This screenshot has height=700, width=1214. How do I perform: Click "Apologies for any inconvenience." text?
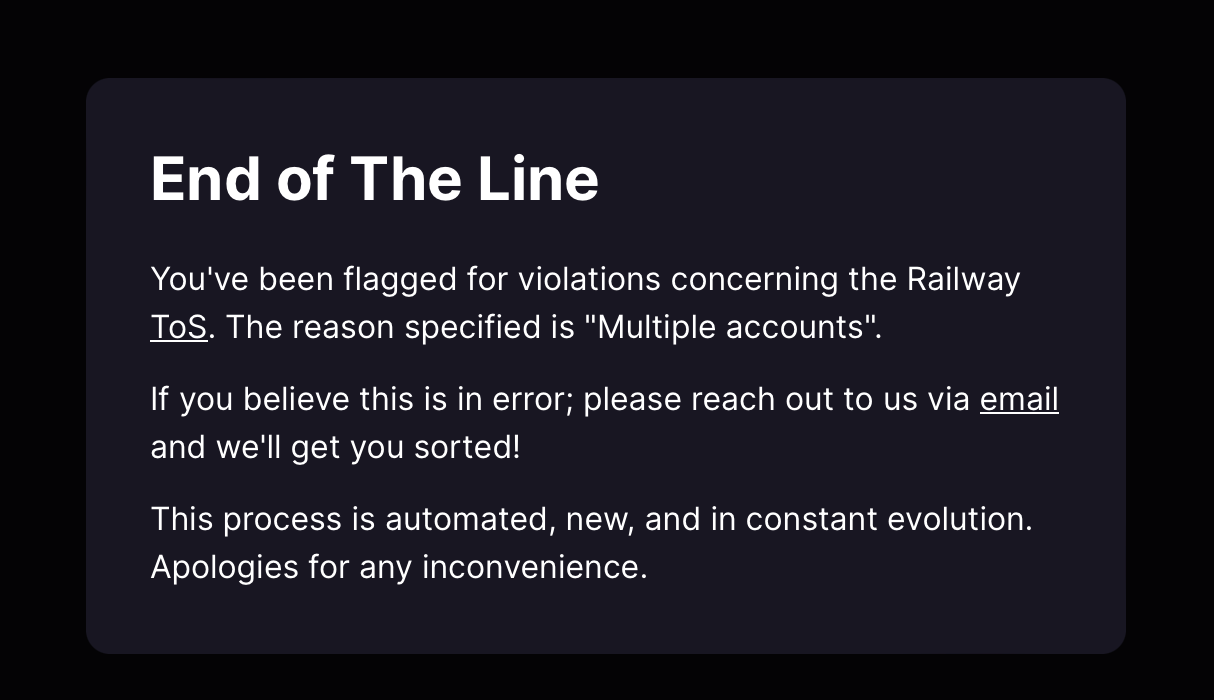398,567
